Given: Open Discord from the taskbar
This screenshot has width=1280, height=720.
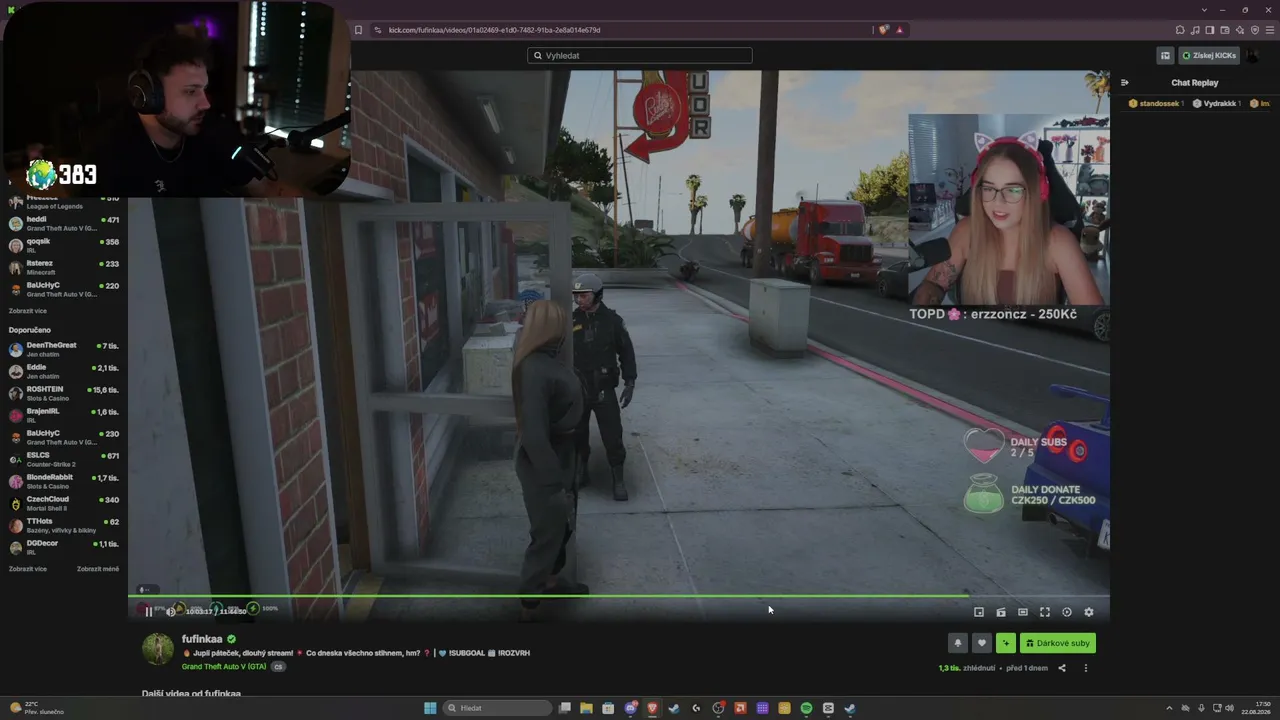Looking at the screenshot, I should point(630,708).
